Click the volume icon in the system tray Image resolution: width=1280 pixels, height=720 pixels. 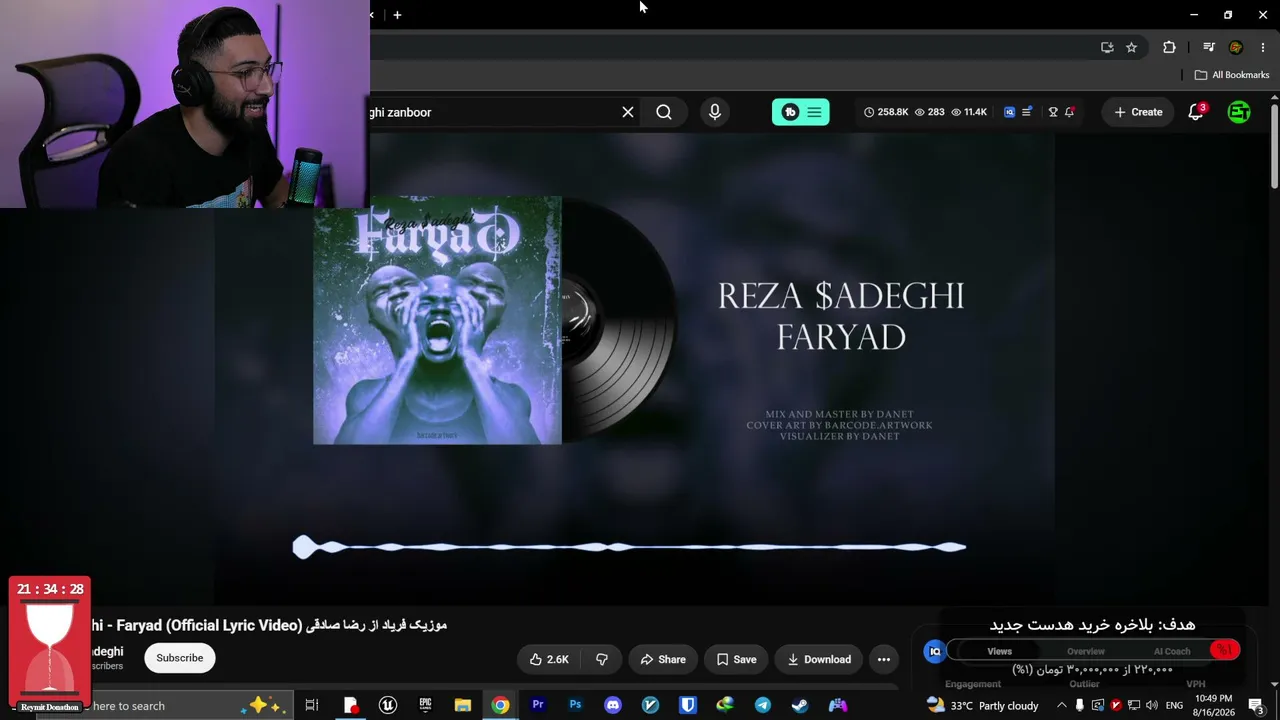pos(1151,705)
